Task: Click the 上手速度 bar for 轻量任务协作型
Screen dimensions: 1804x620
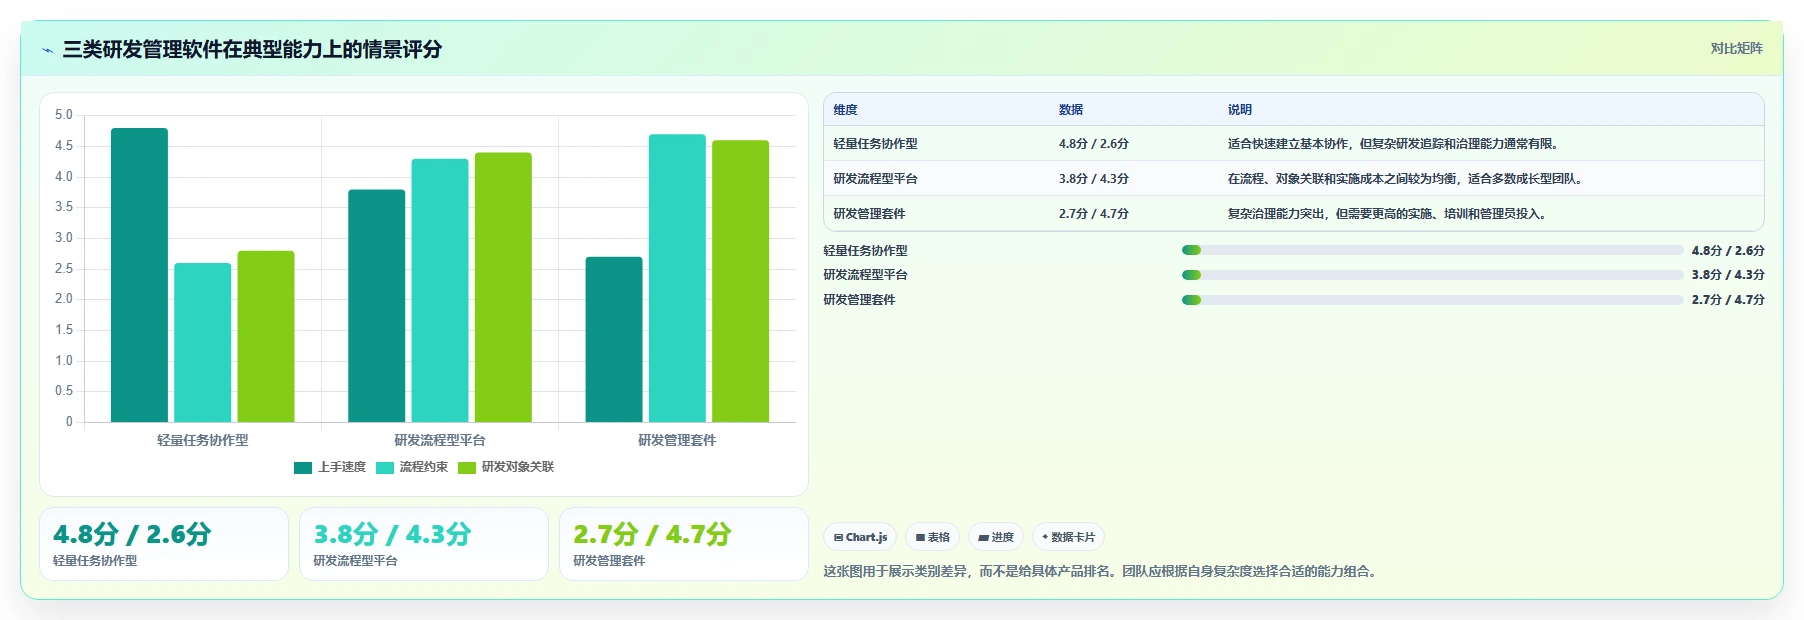Action: (139, 275)
